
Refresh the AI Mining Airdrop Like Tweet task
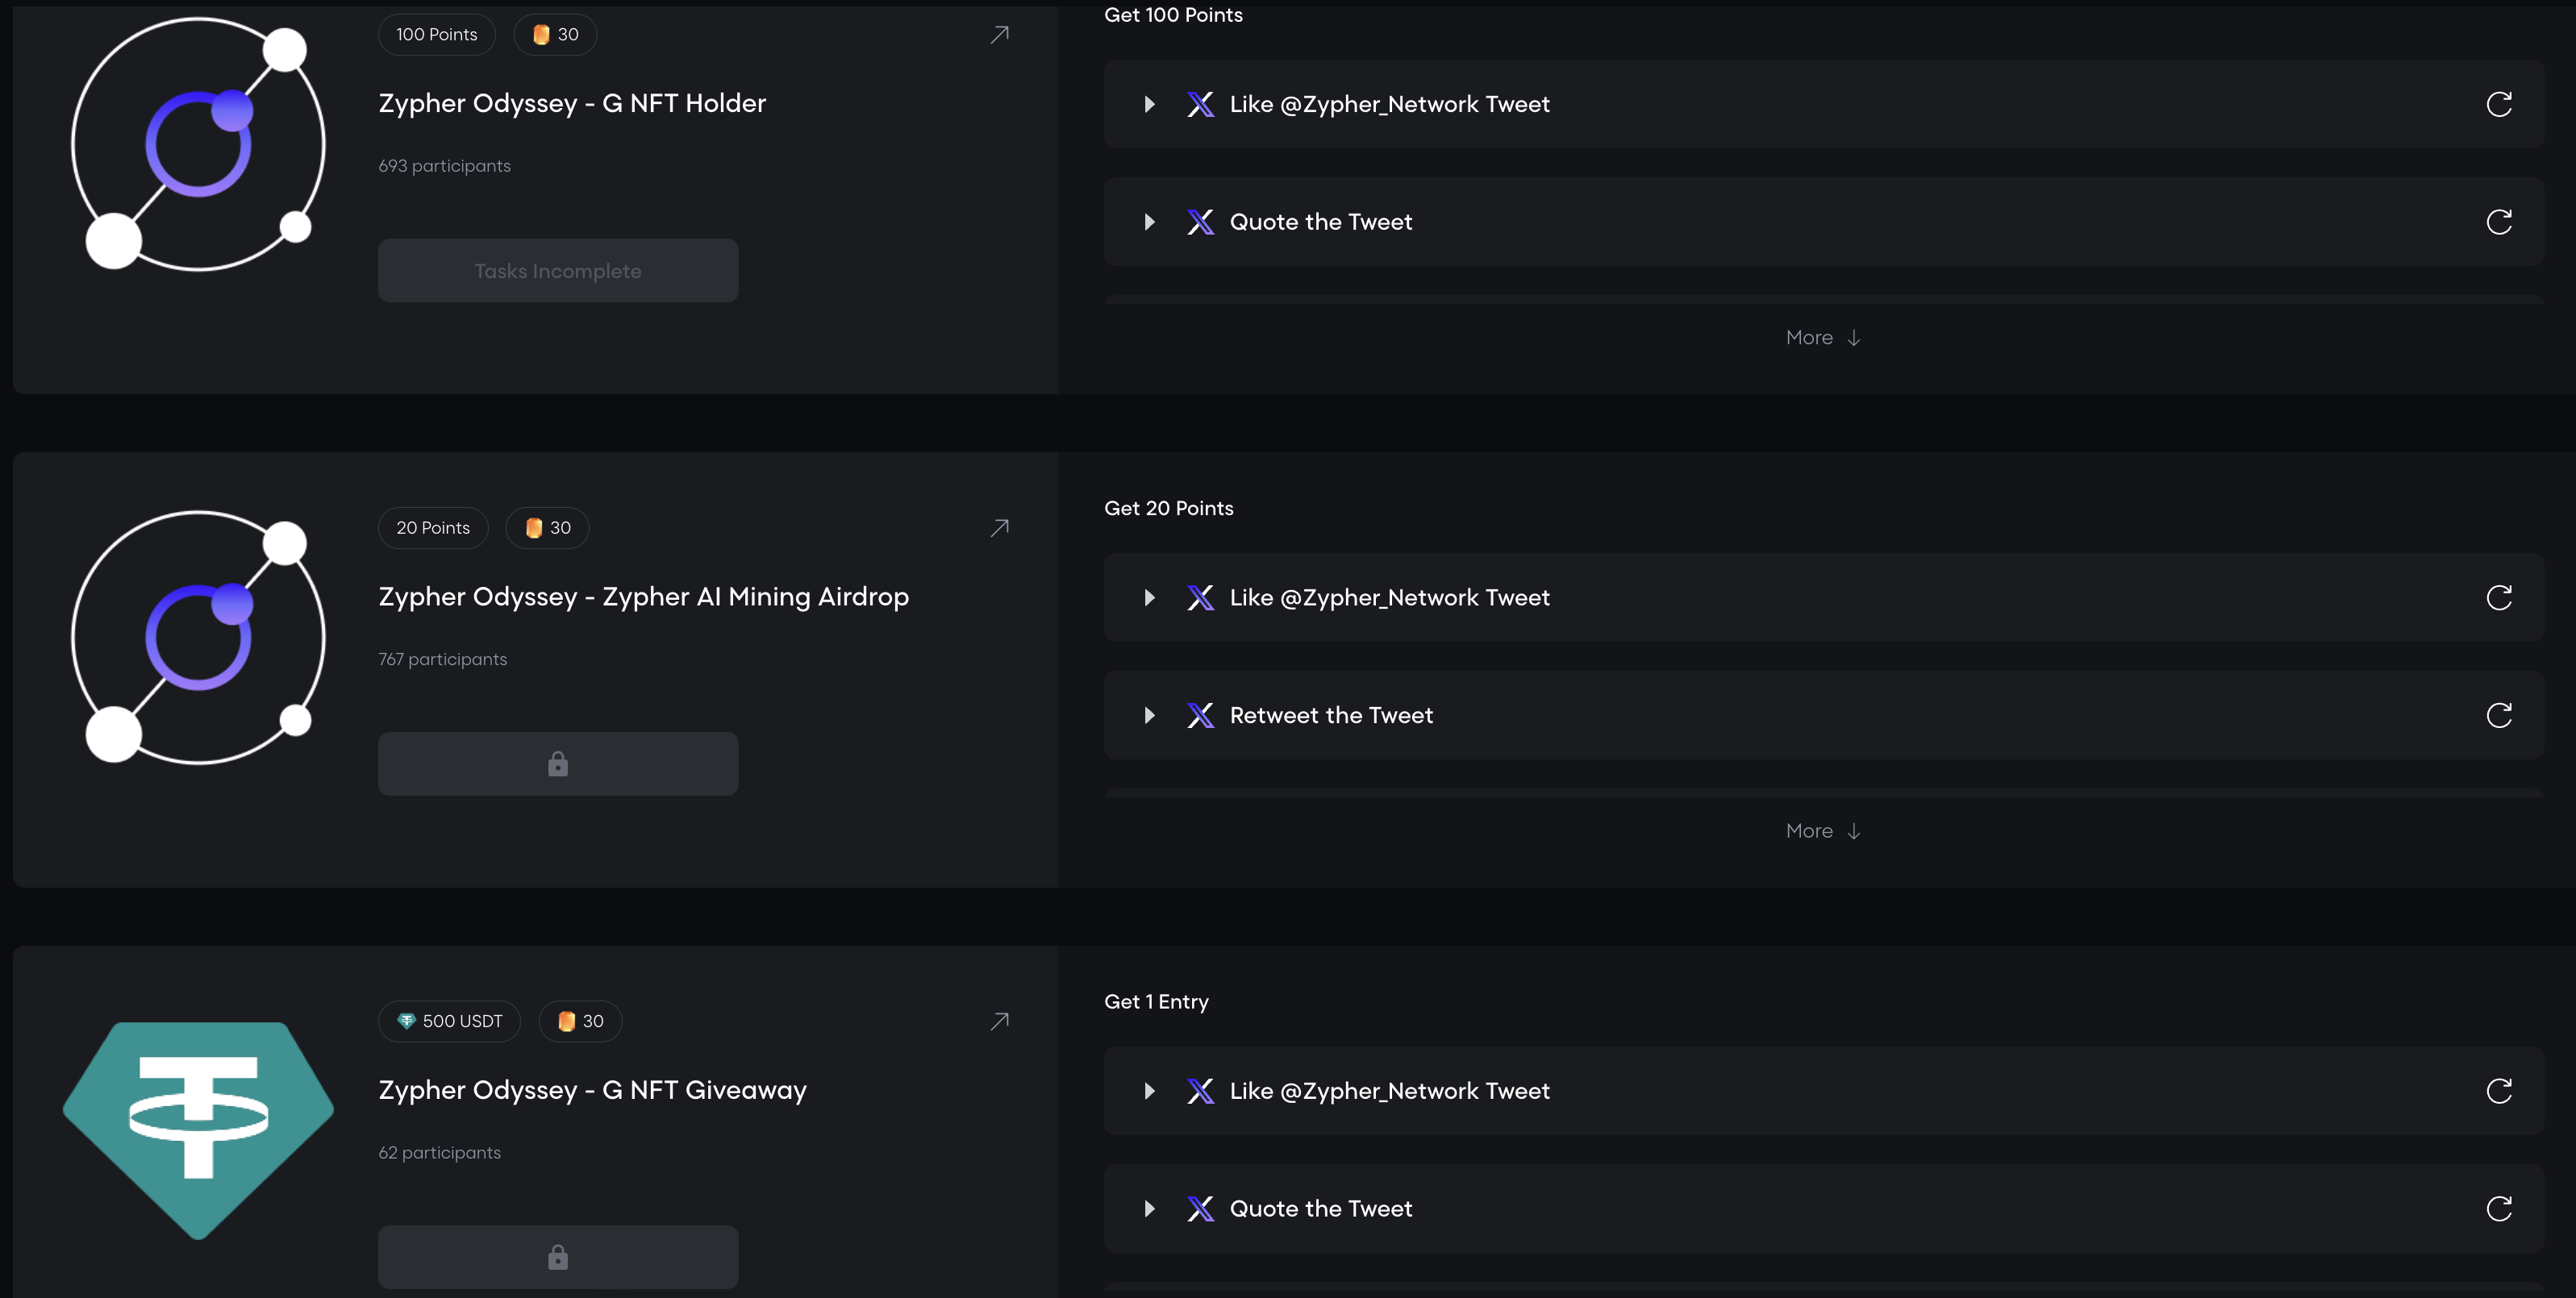point(2498,598)
